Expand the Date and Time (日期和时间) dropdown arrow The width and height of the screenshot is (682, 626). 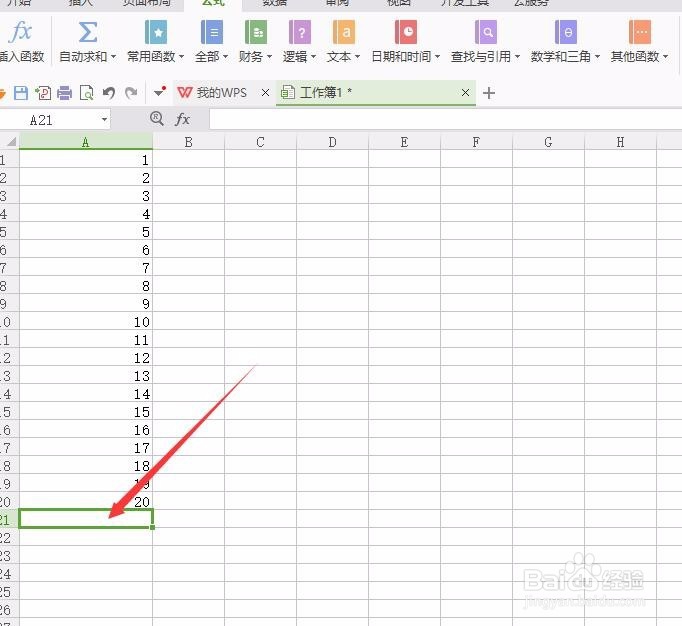(437, 57)
